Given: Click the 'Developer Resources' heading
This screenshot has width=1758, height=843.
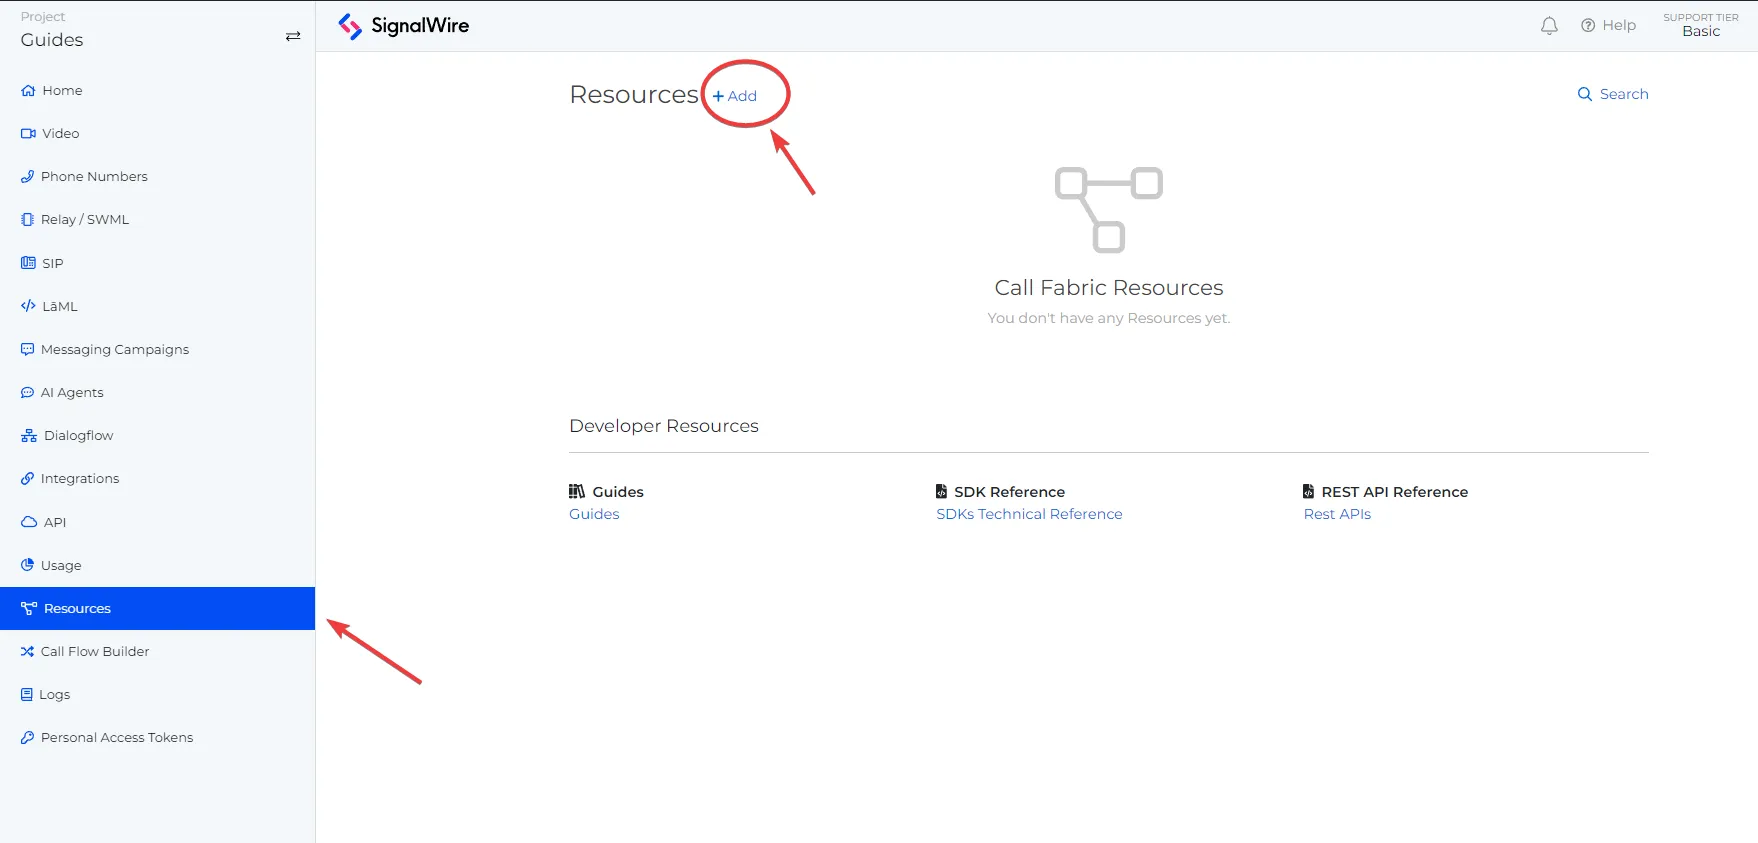Looking at the screenshot, I should tap(664, 426).
